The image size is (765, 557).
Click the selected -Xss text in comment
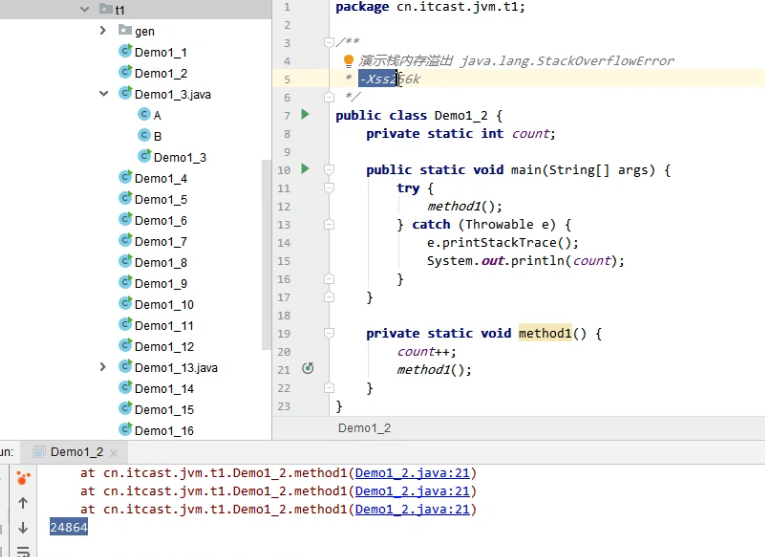pos(378,79)
